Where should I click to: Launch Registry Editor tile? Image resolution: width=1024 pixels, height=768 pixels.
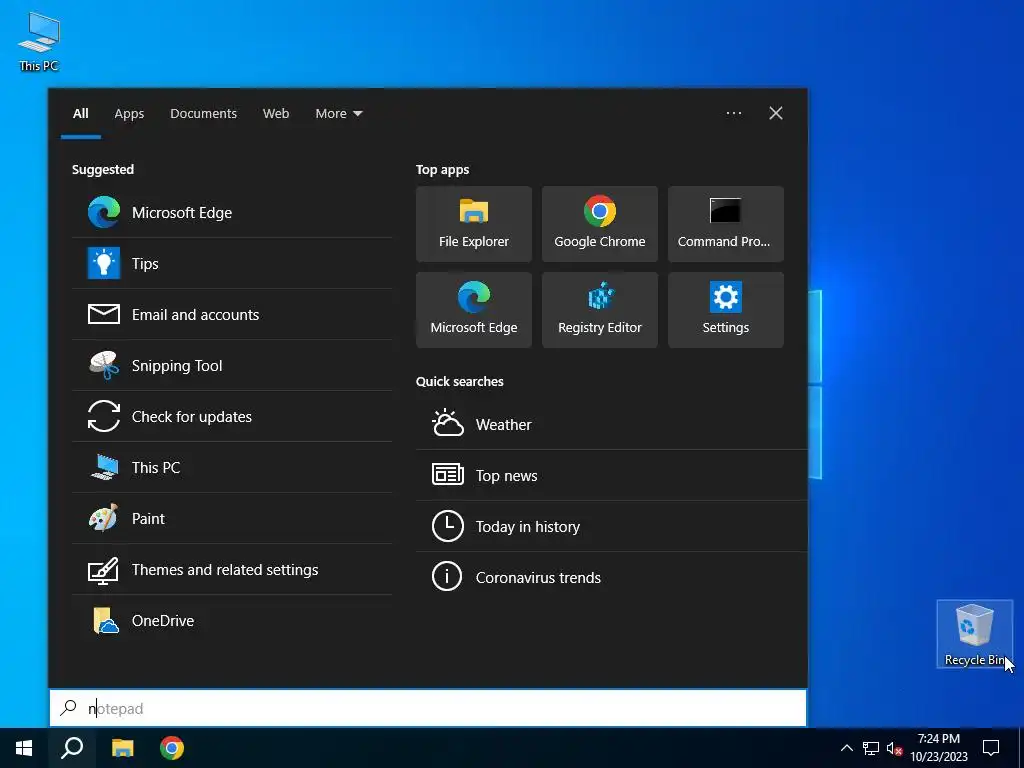pyautogui.click(x=600, y=310)
